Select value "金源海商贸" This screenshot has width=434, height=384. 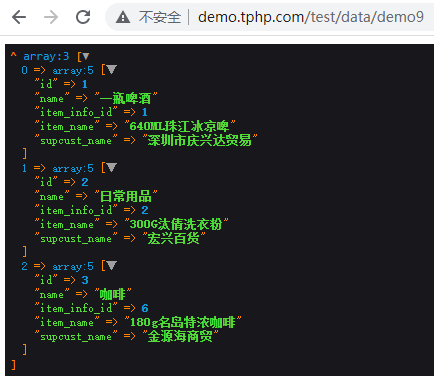[x=180, y=336]
